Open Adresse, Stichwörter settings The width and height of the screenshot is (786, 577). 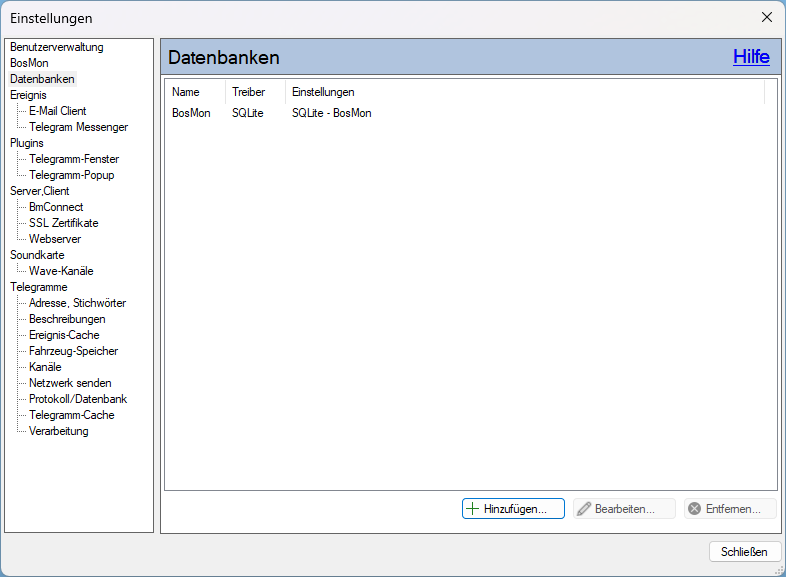pos(77,303)
